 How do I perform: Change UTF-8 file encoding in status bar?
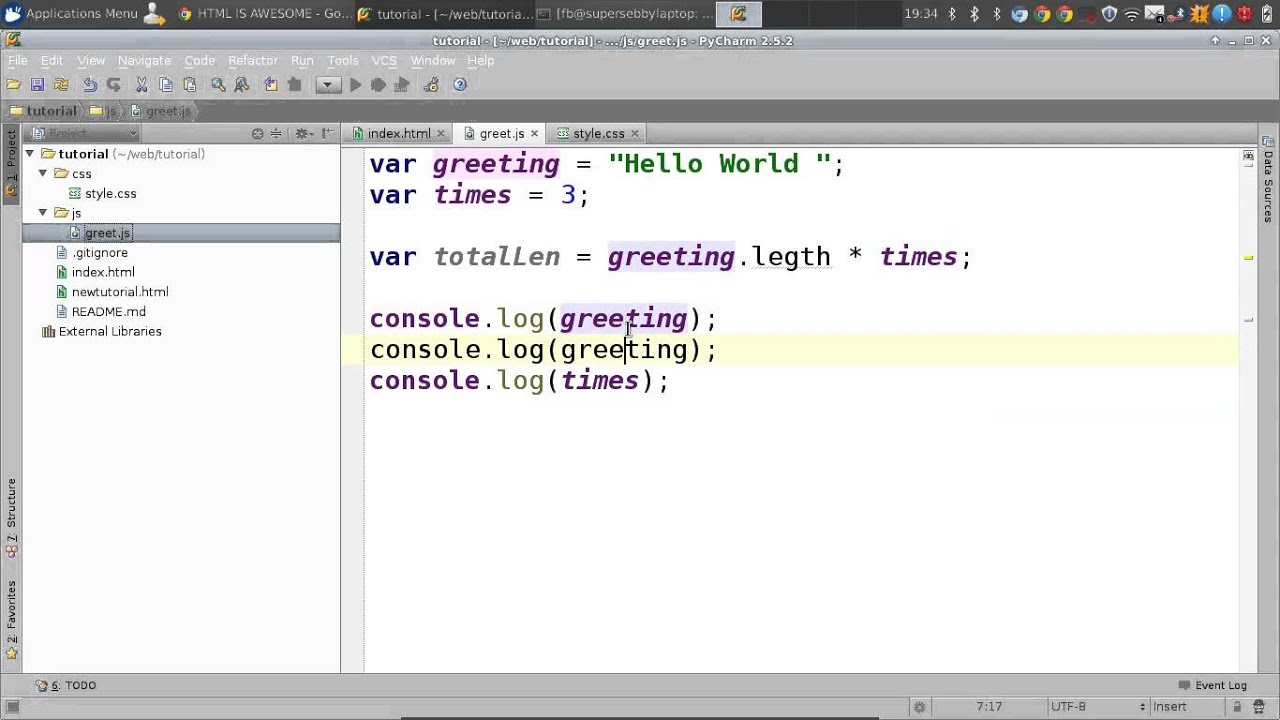tap(1096, 707)
